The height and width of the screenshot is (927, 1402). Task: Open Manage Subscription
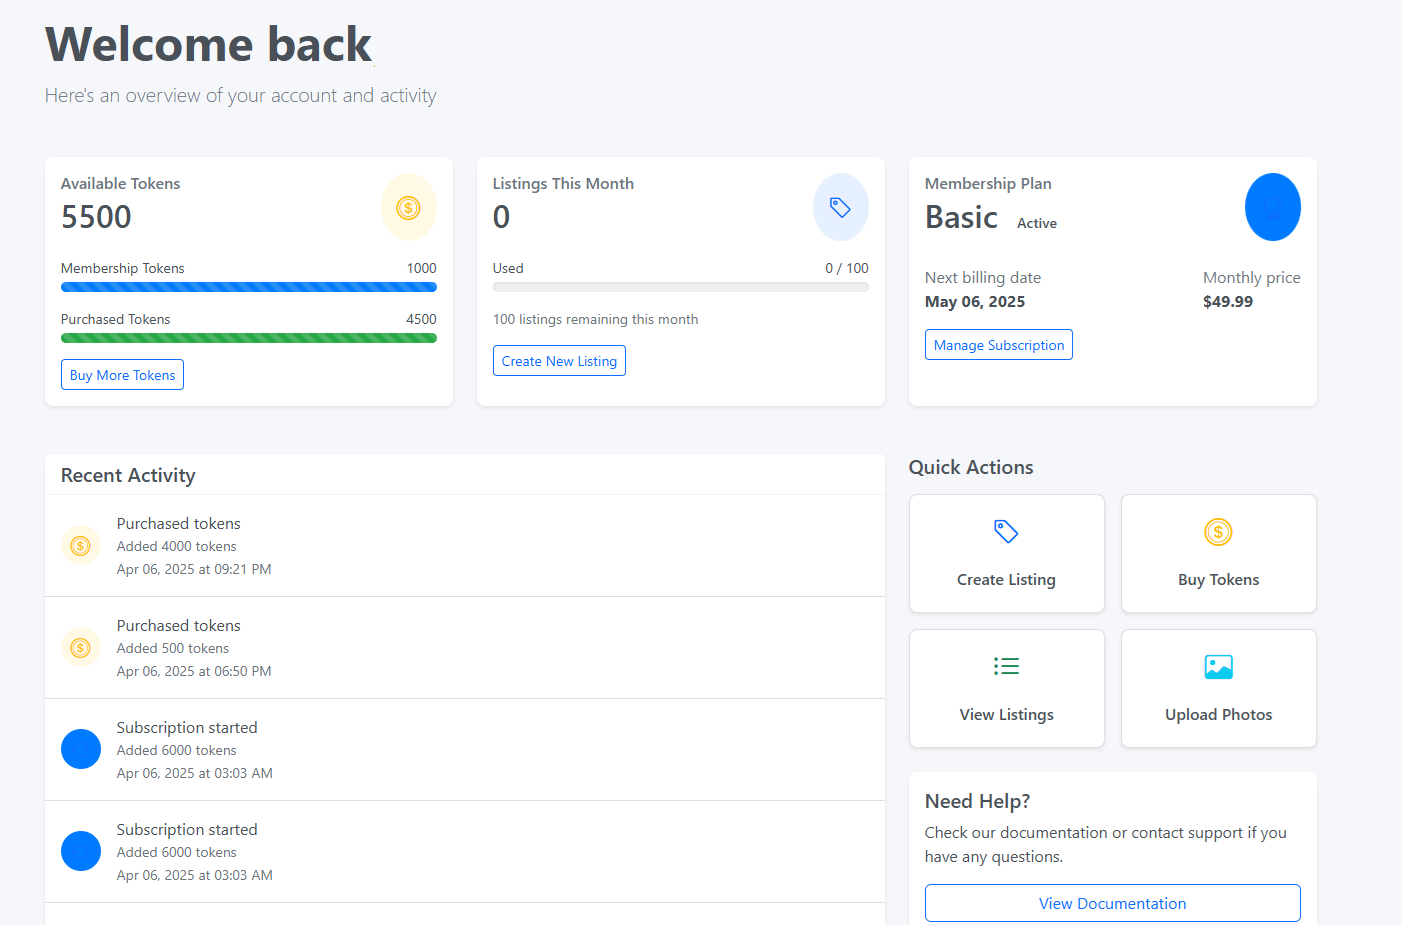(998, 345)
